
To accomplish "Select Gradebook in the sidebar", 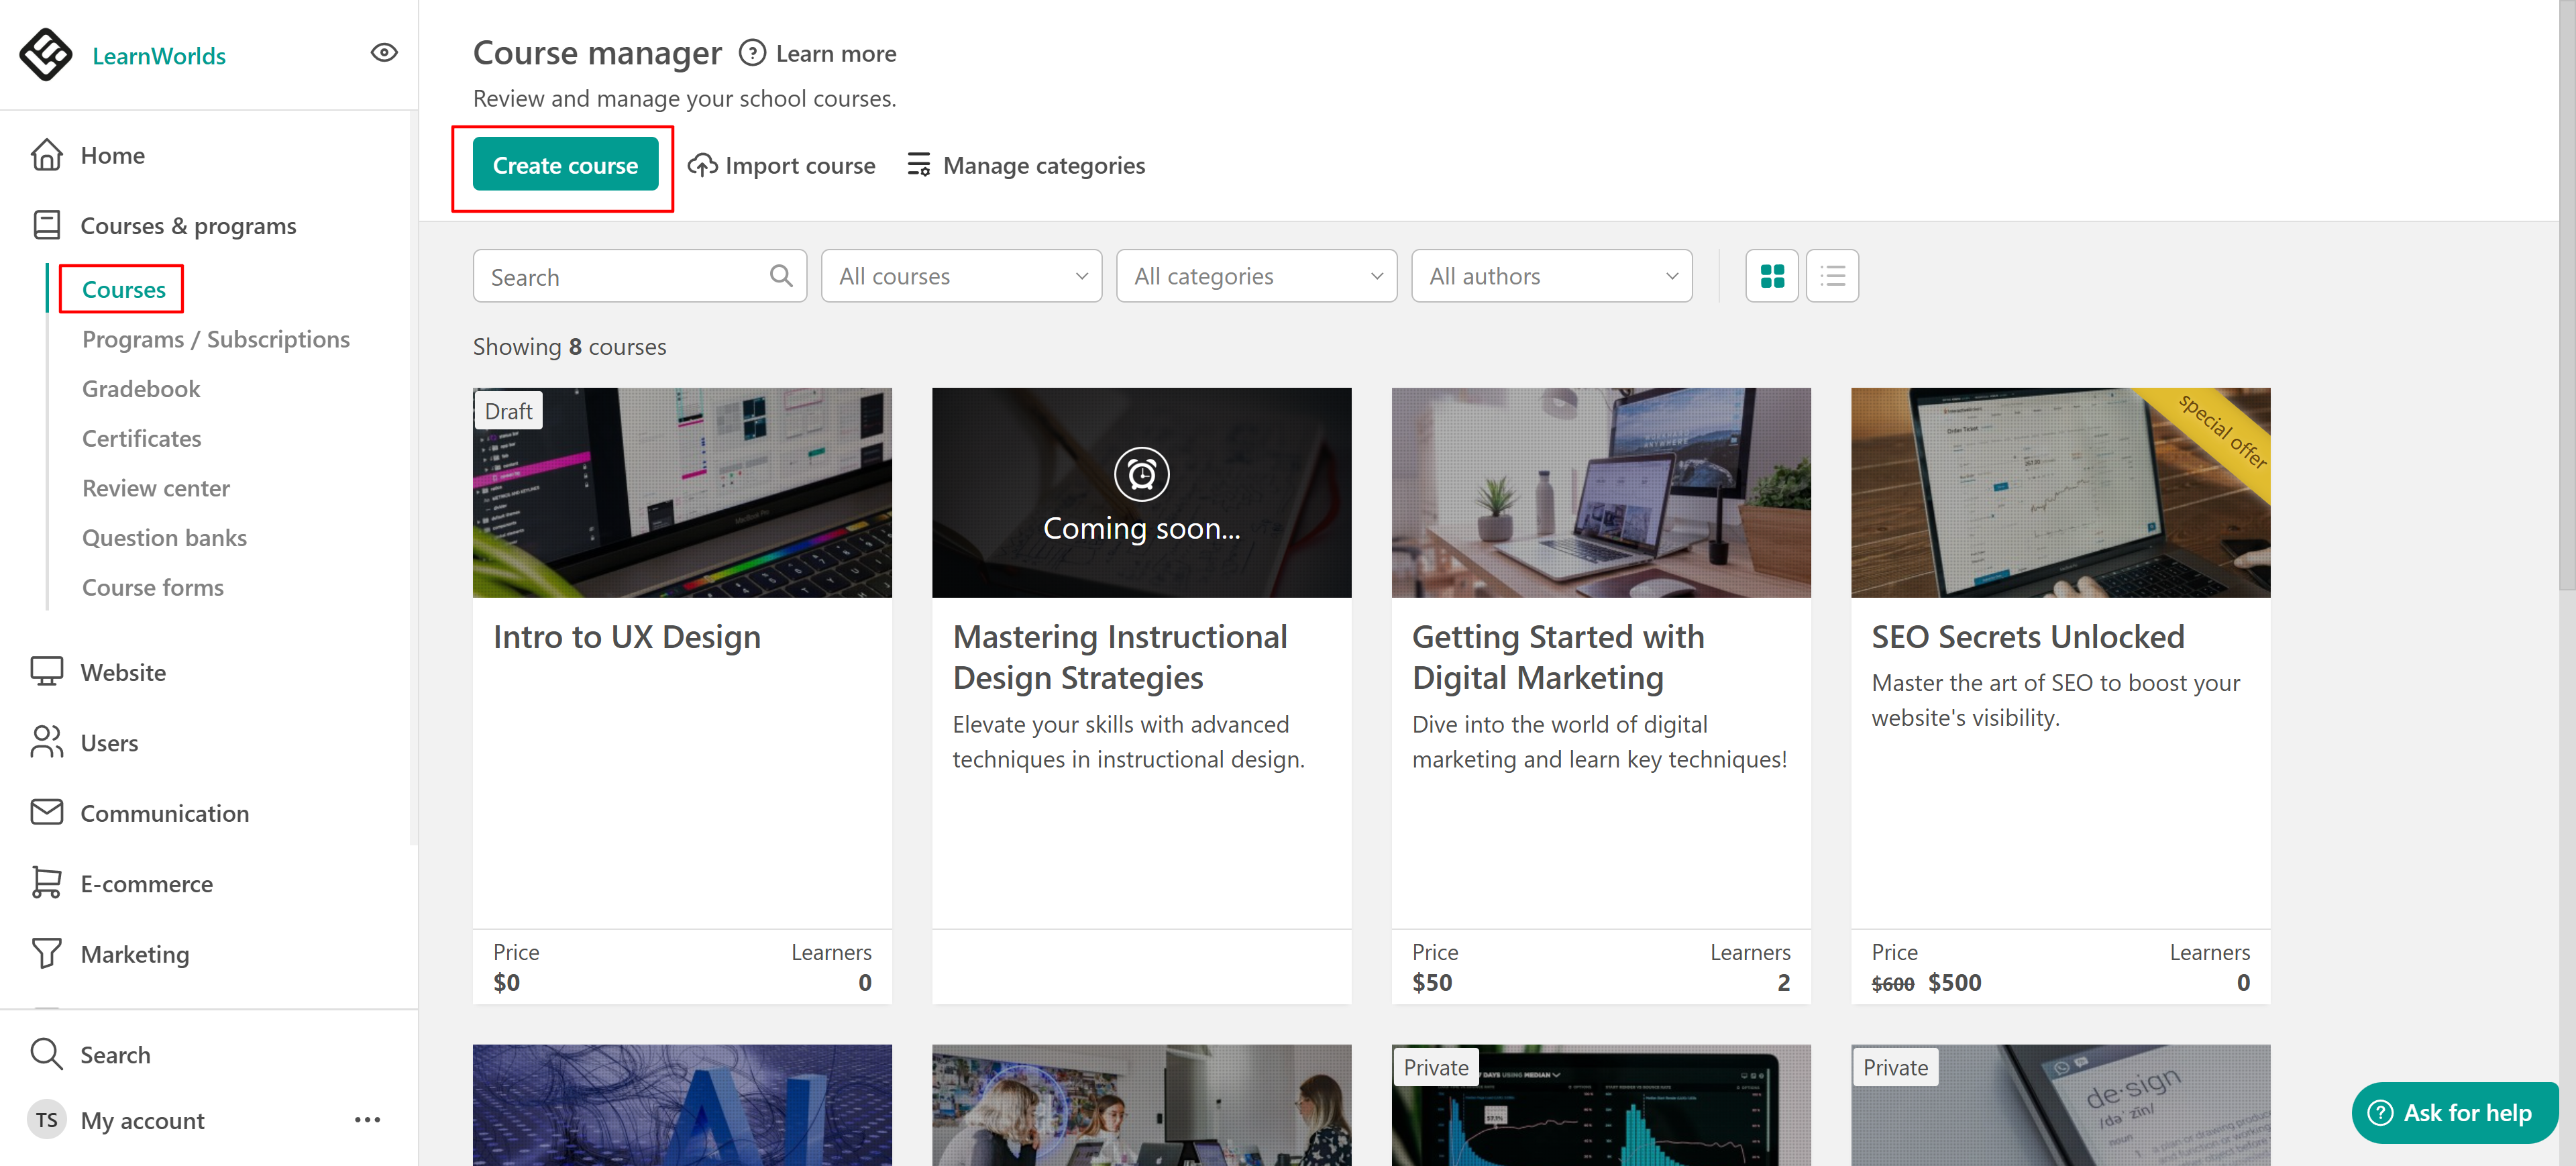I will [141, 389].
